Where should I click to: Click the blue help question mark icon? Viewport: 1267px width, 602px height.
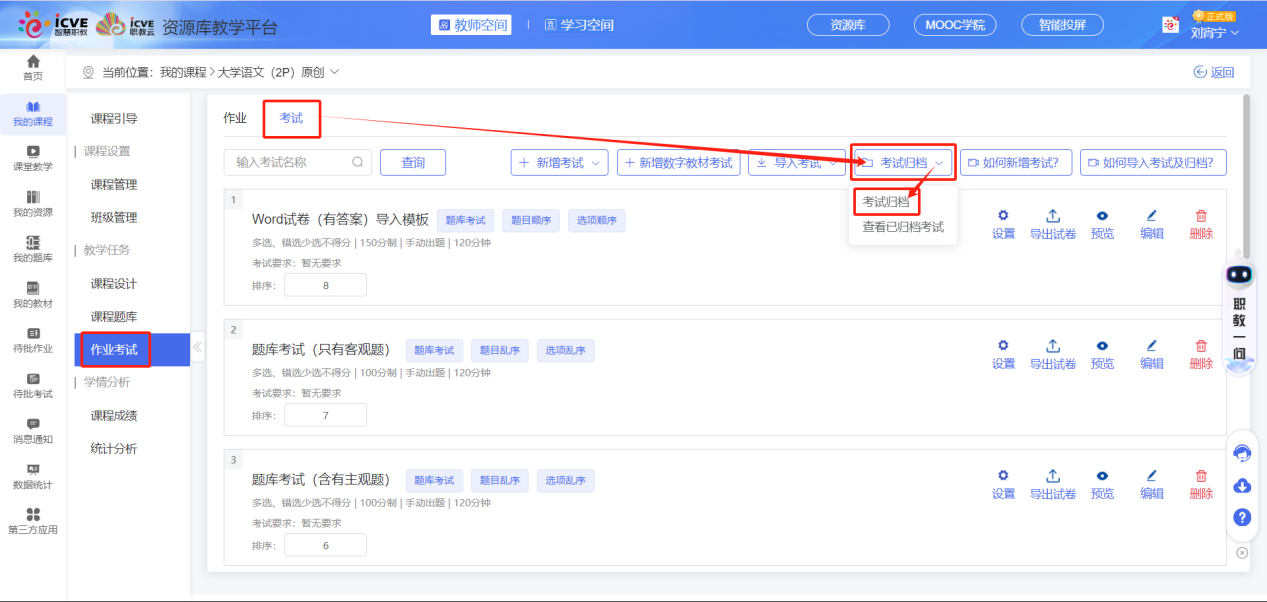(x=1242, y=517)
